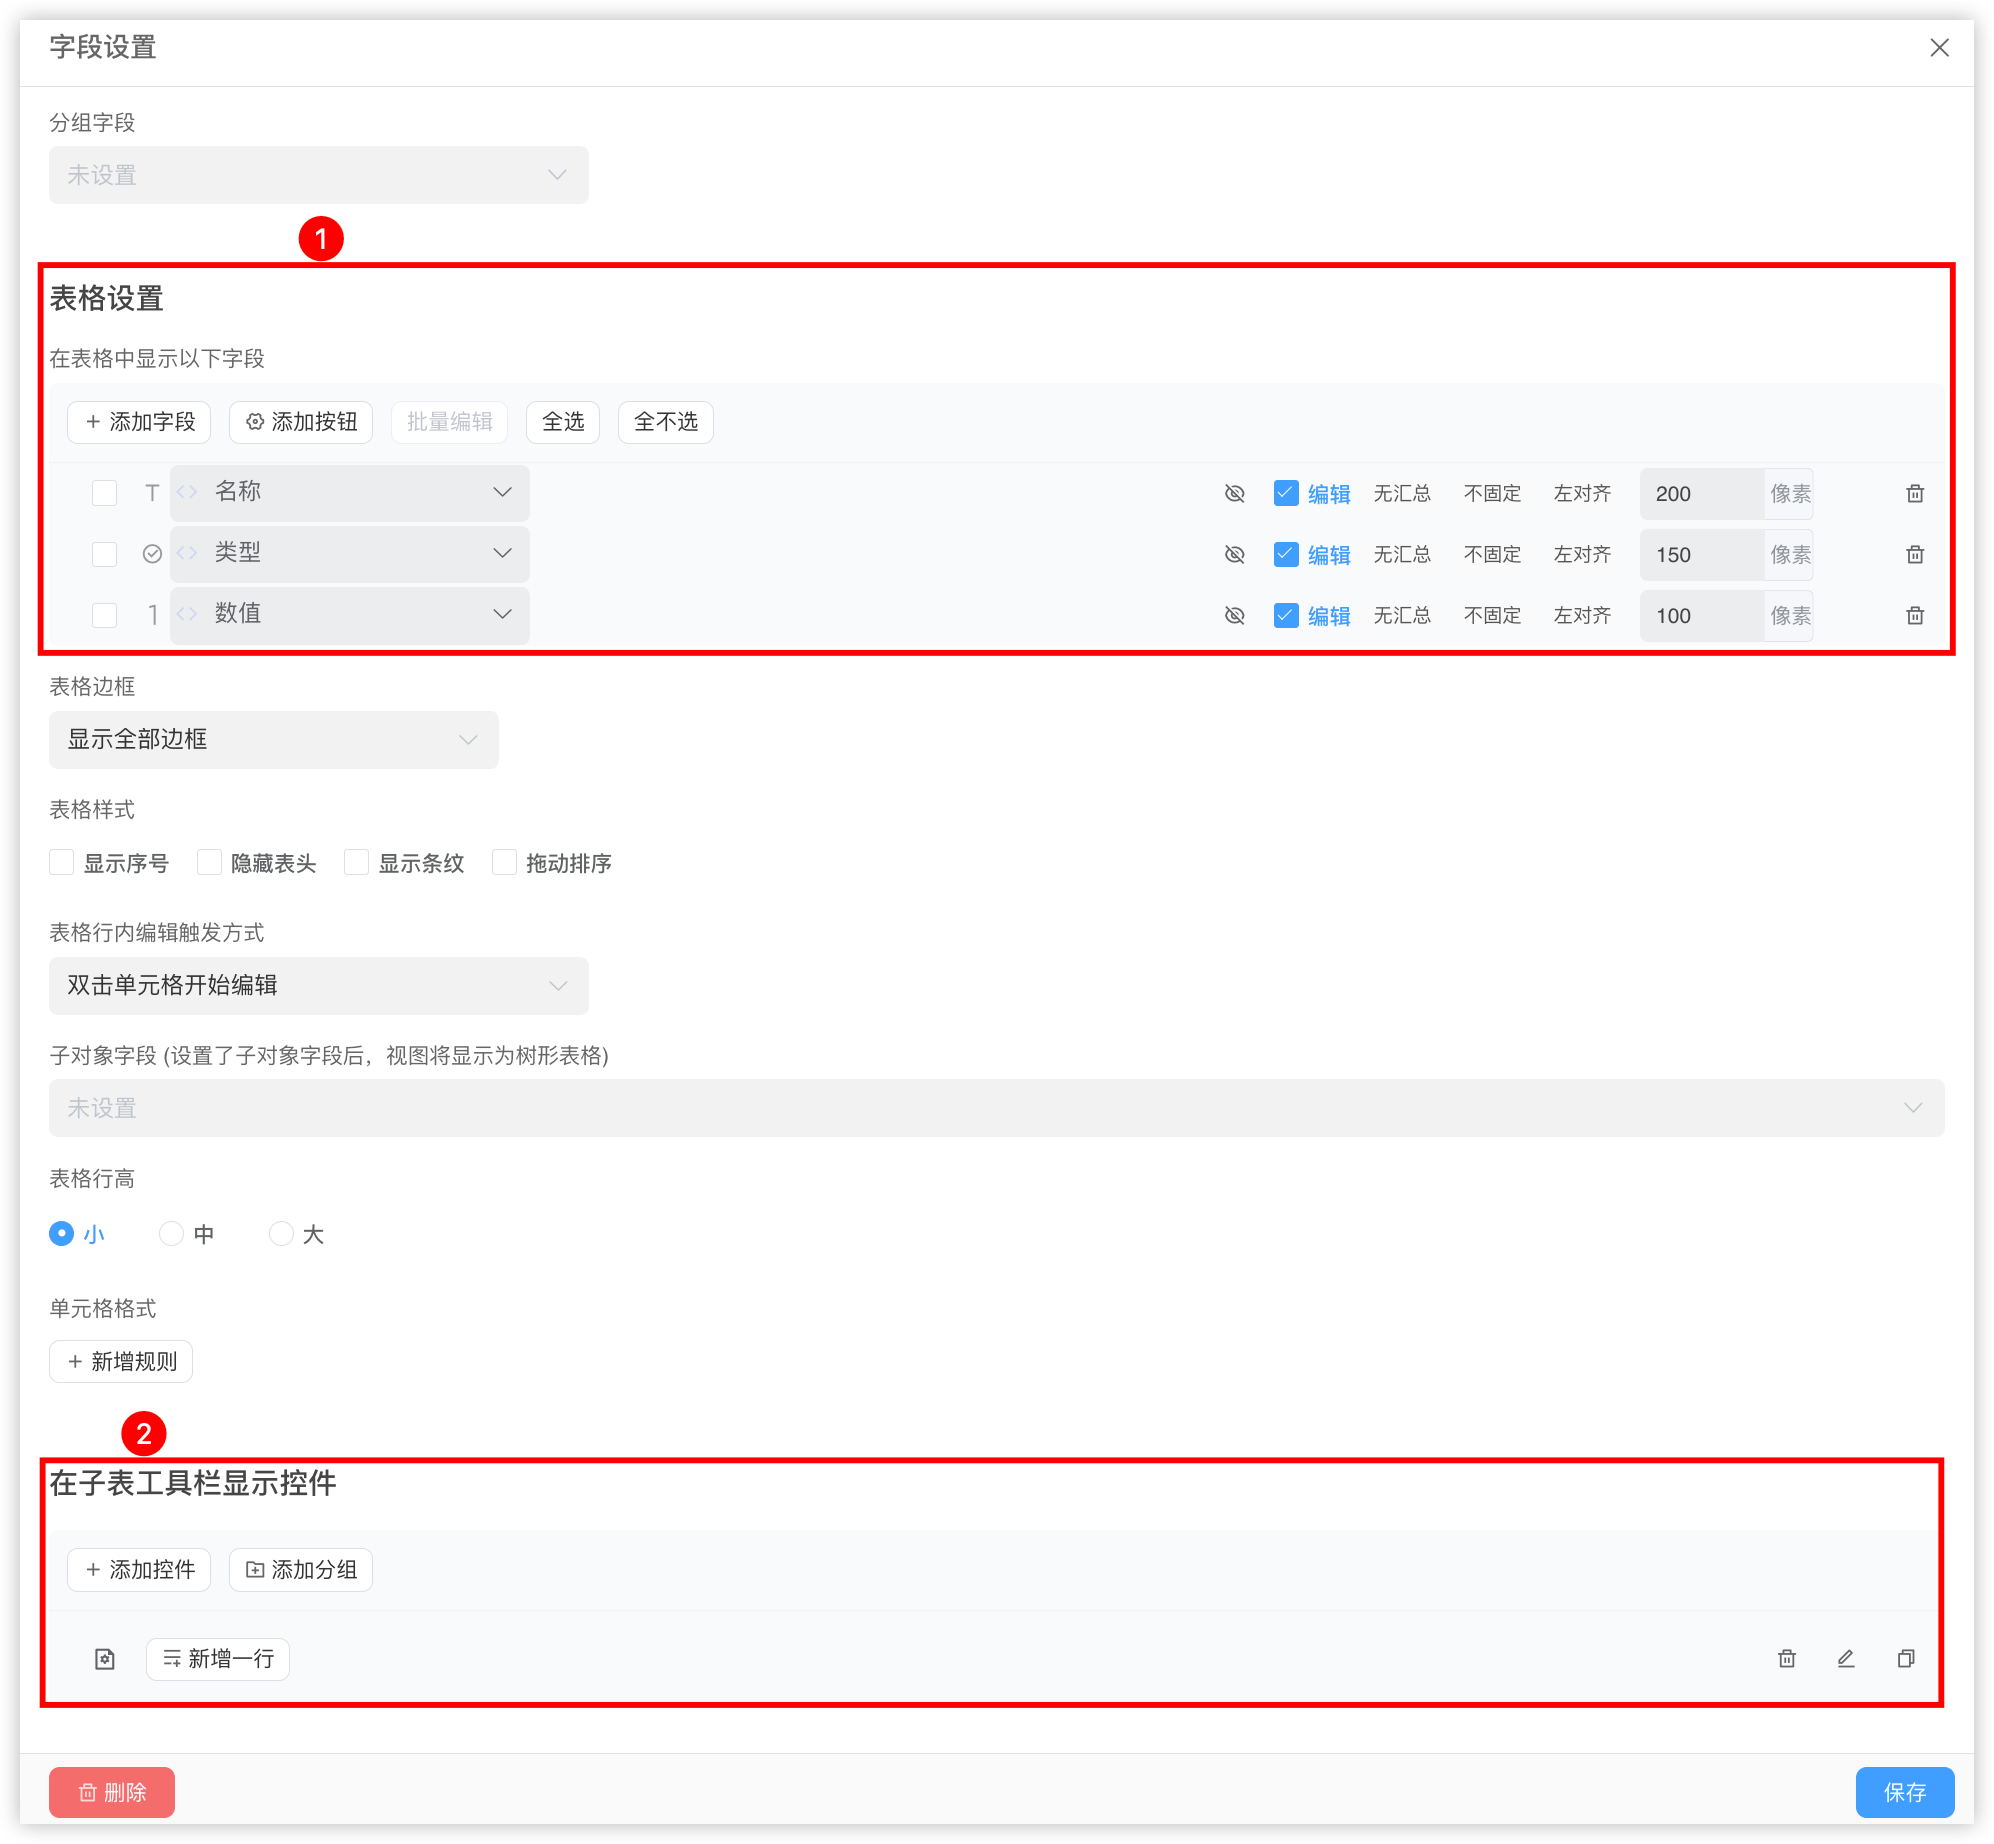Click trash icon in the 名称 row

1914,493
